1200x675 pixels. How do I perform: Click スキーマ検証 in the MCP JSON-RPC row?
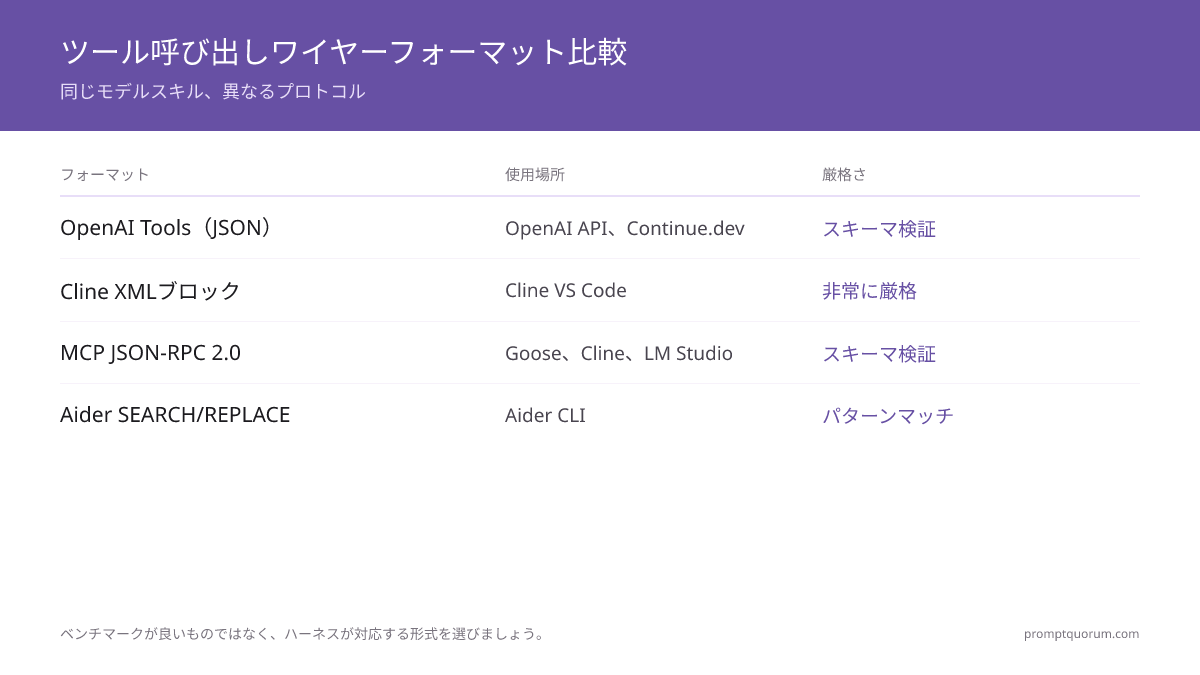click(879, 354)
